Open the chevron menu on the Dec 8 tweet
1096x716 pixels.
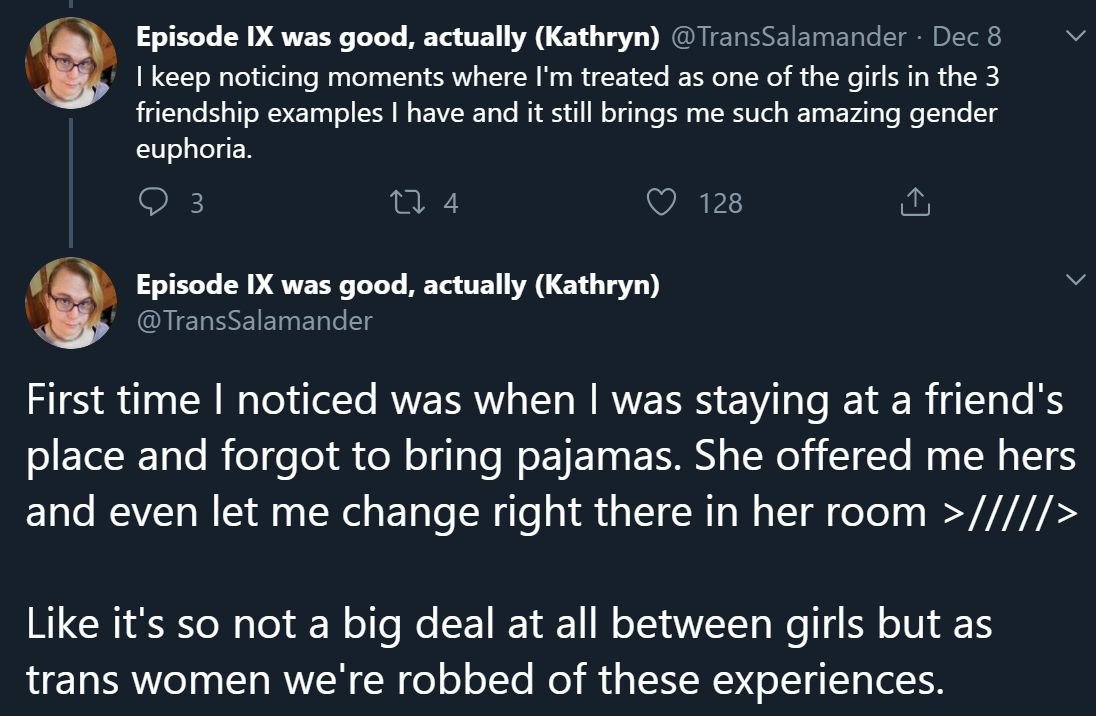click(x=1075, y=37)
